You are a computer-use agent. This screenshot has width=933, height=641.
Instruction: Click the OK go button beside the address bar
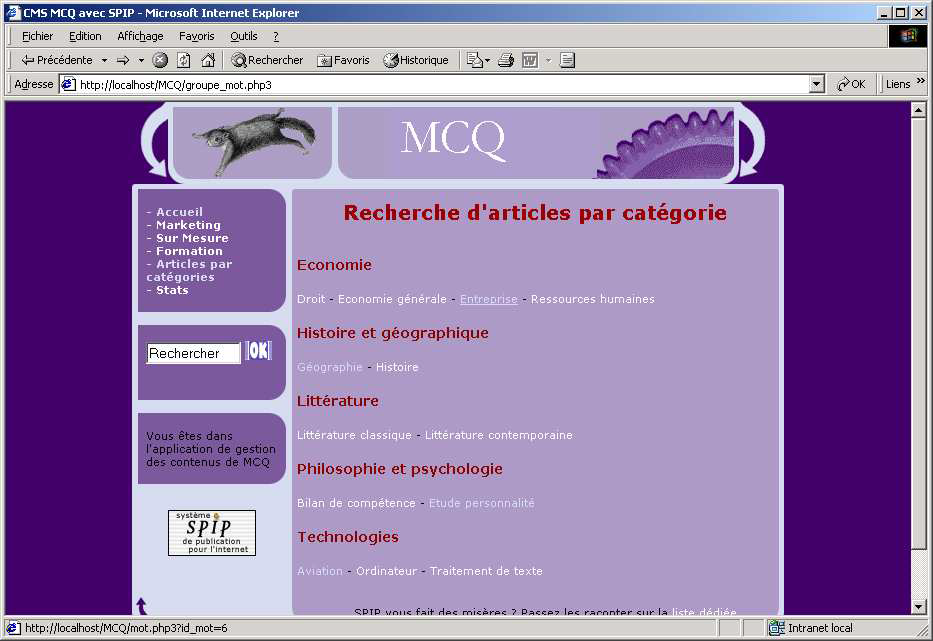click(x=851, y=85)
